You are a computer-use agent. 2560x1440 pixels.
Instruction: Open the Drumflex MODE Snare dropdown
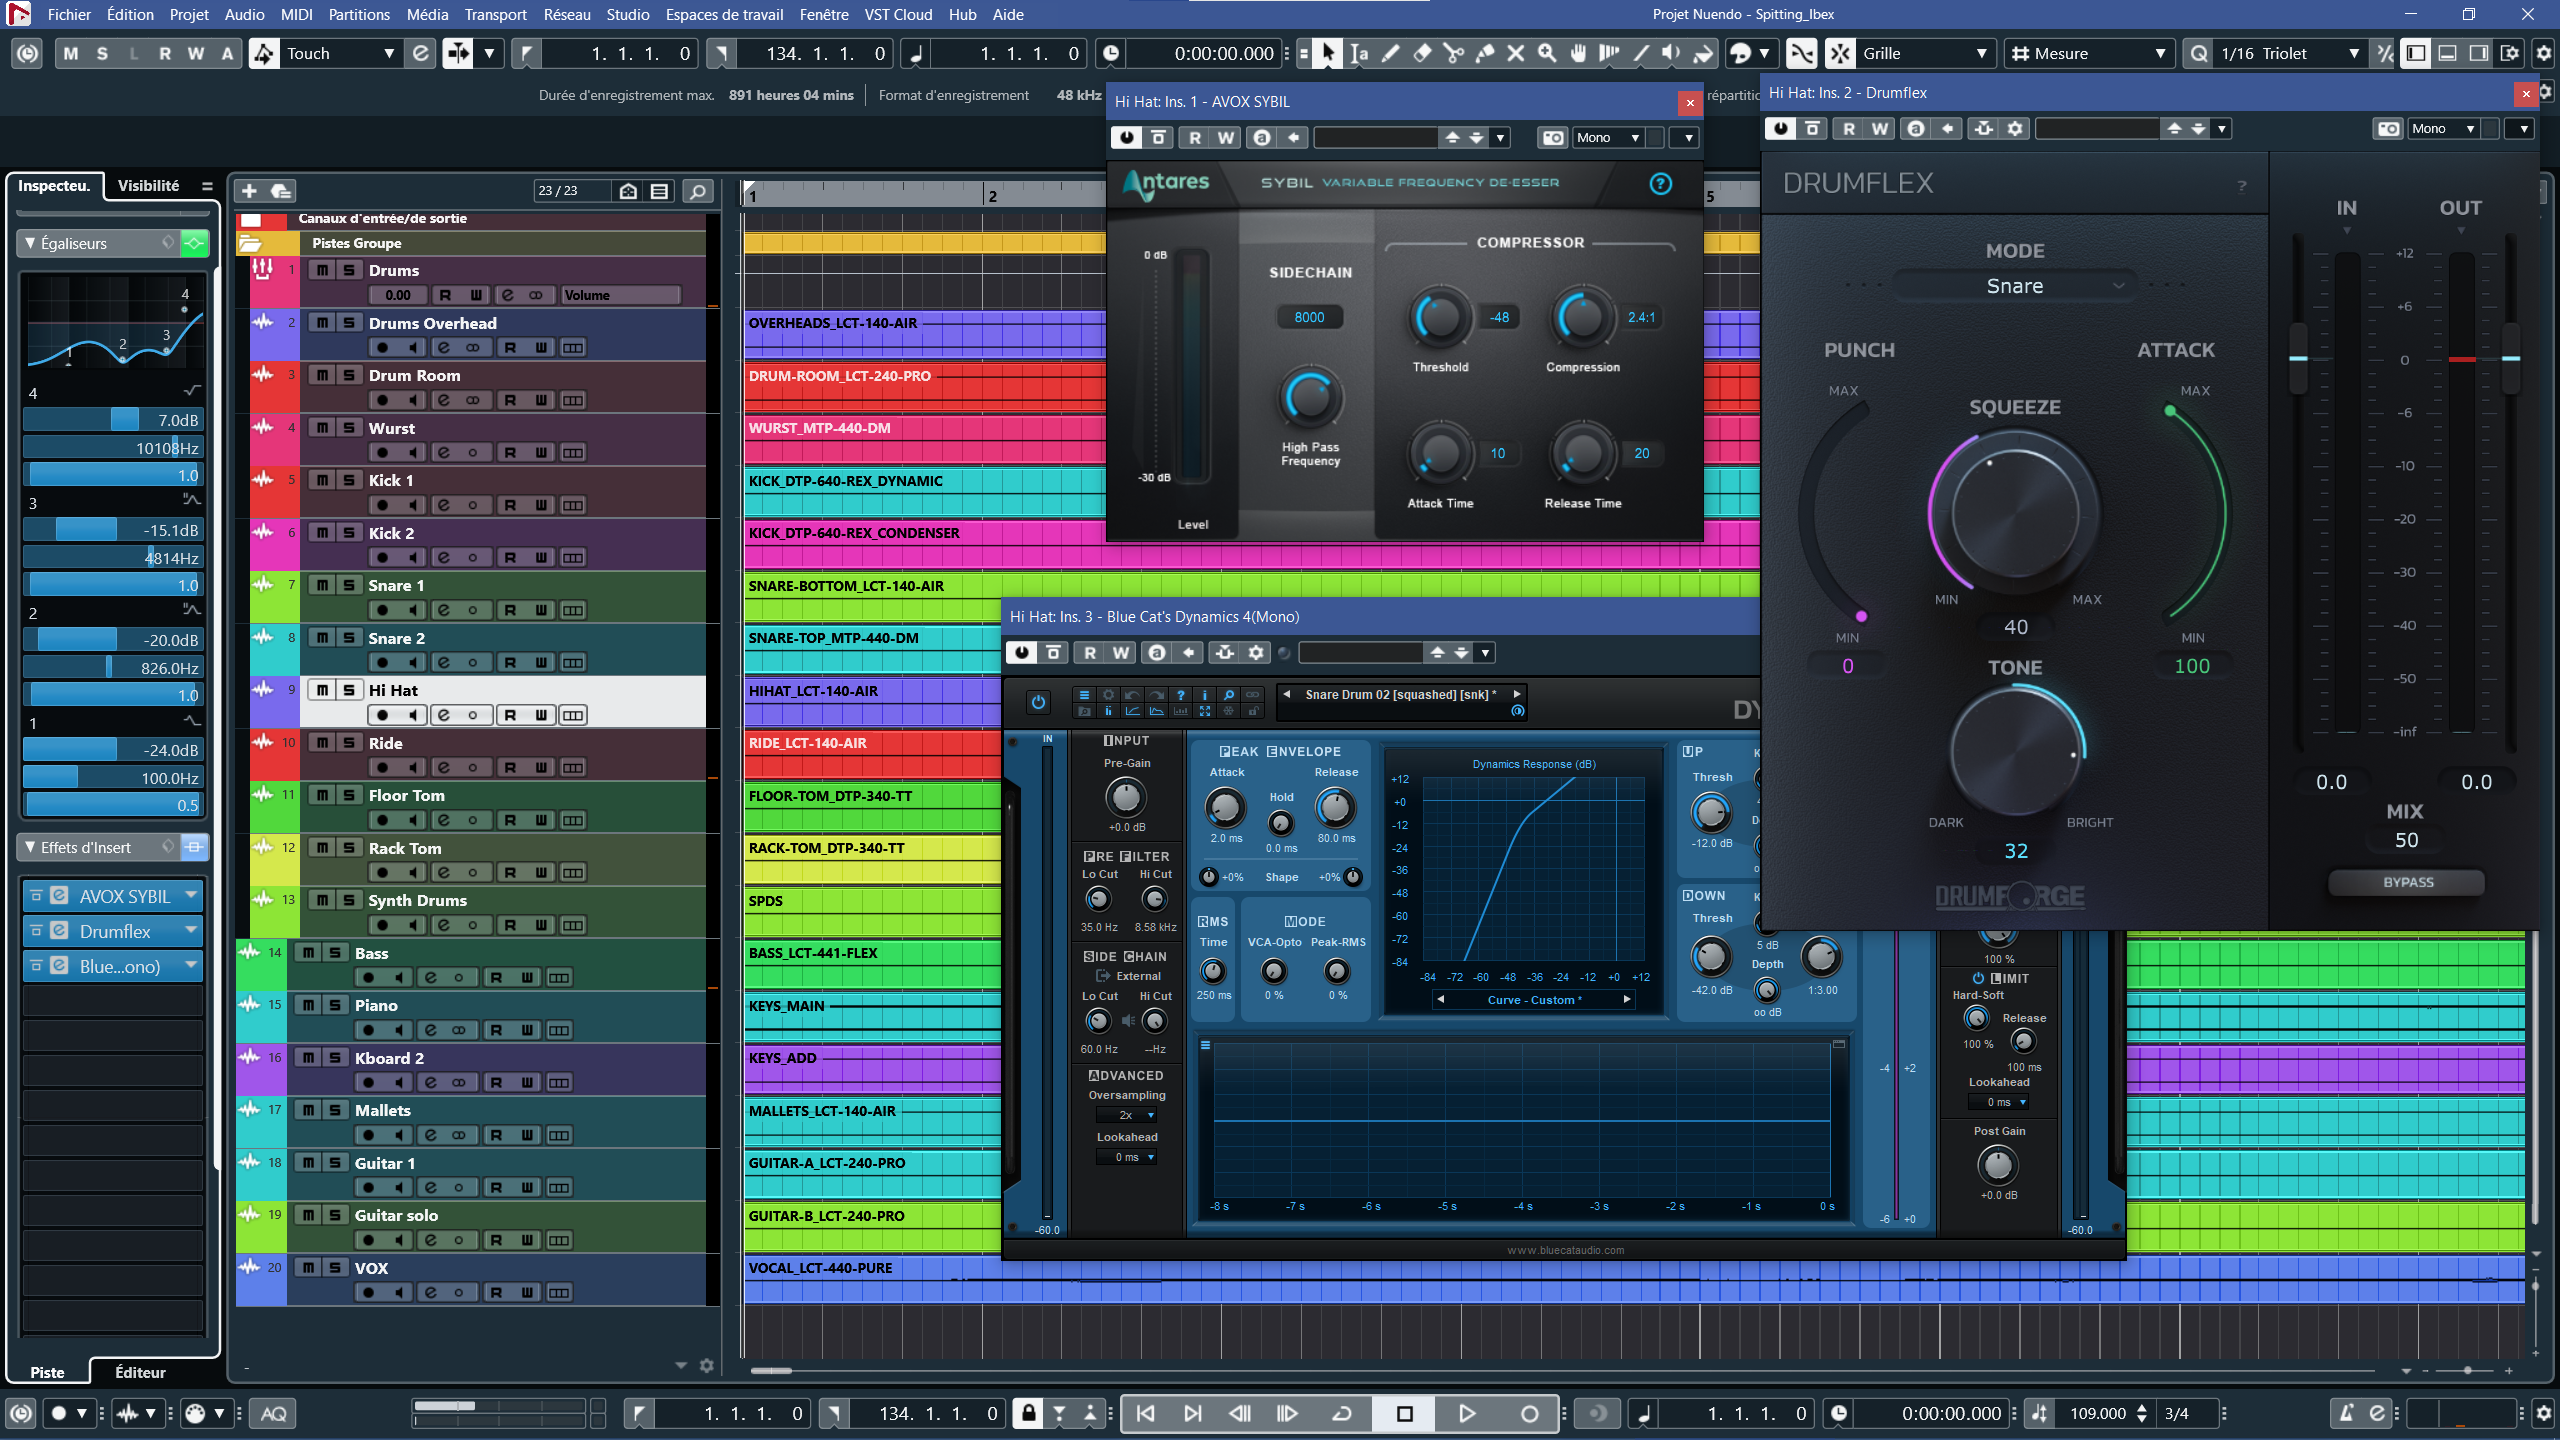click(2015, 287)
